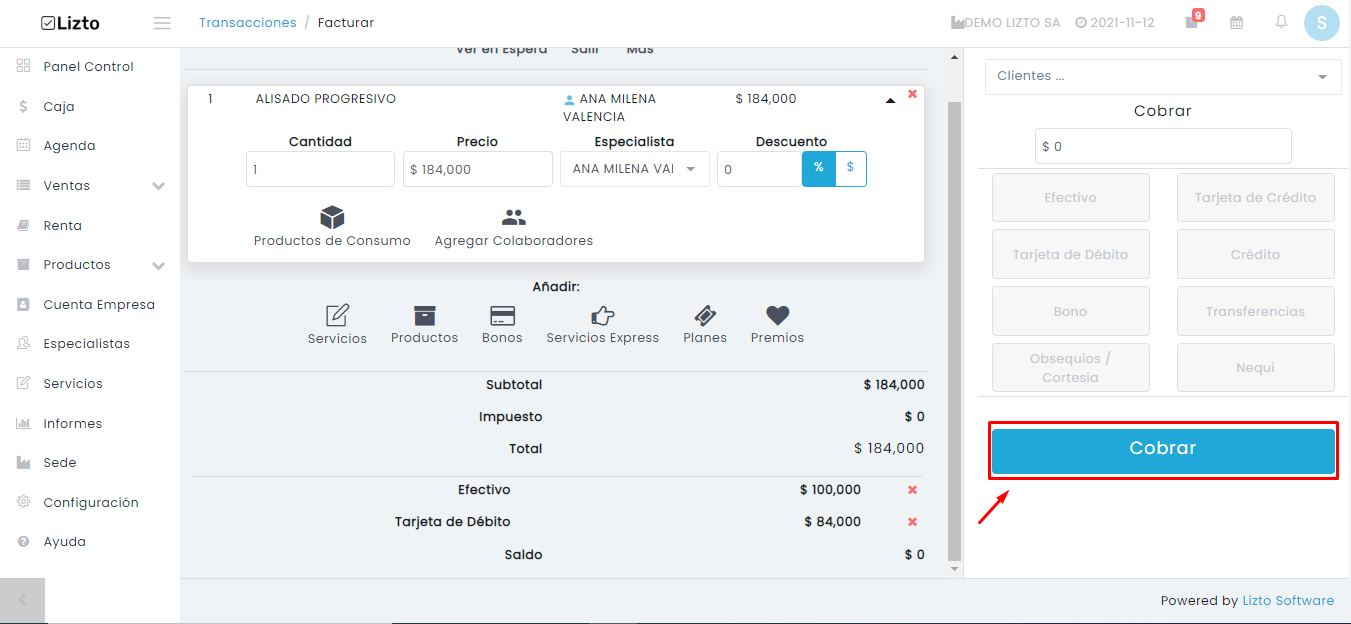
Task: Remove Efectivo payment line
Action: [x=912, y=490]
